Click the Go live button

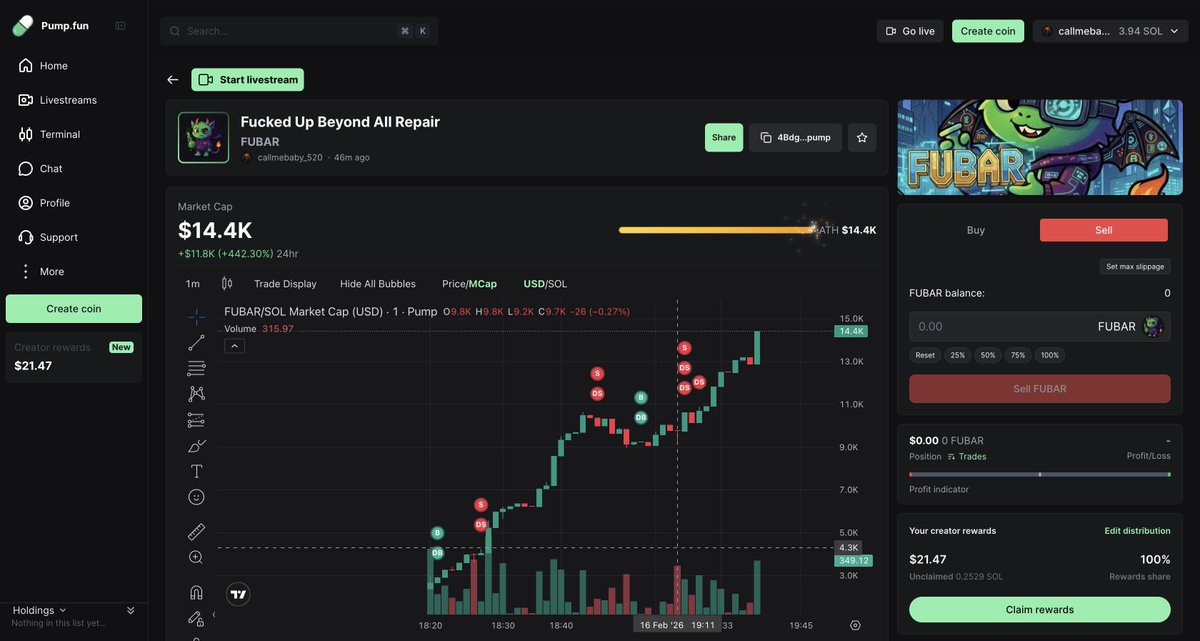coord(910,31)
